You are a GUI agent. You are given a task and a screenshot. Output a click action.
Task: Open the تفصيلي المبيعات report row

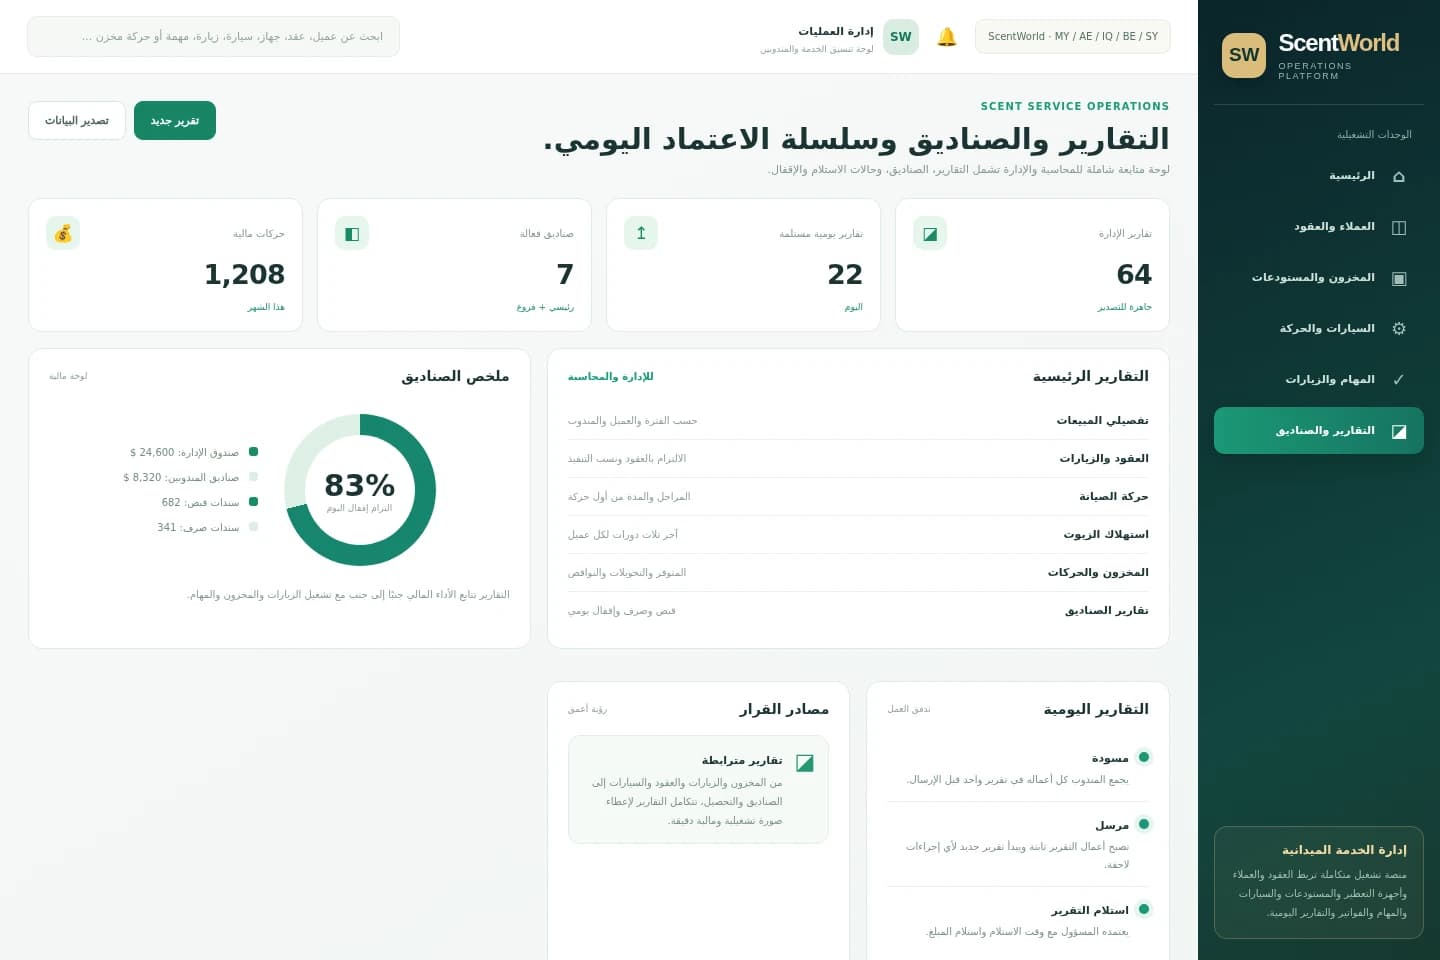[x=858, y=421]
